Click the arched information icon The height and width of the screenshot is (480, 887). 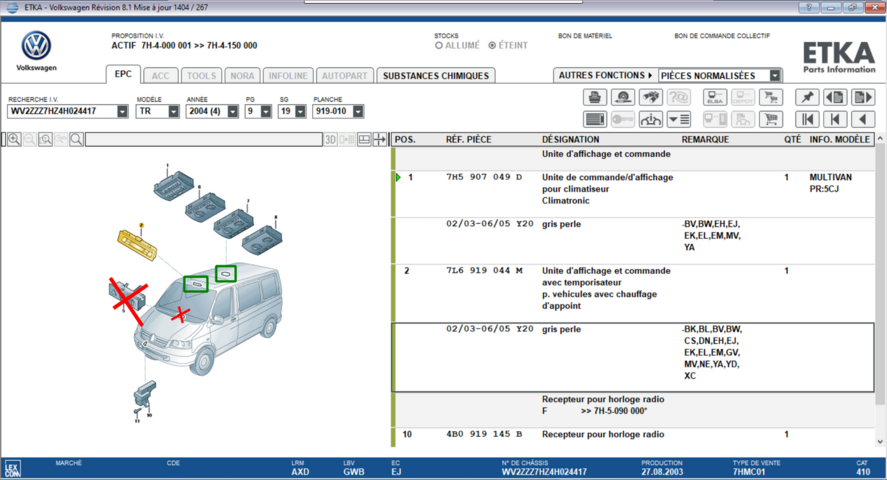click(651, 119)
